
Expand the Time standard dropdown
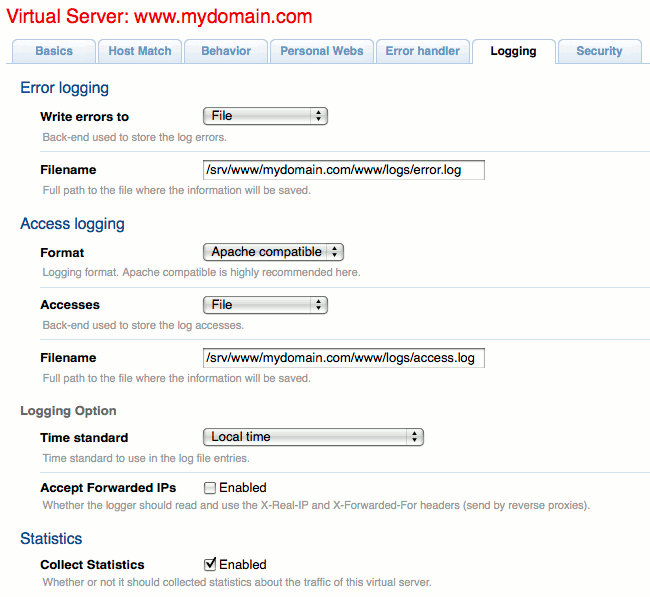(x=313, y=437)
